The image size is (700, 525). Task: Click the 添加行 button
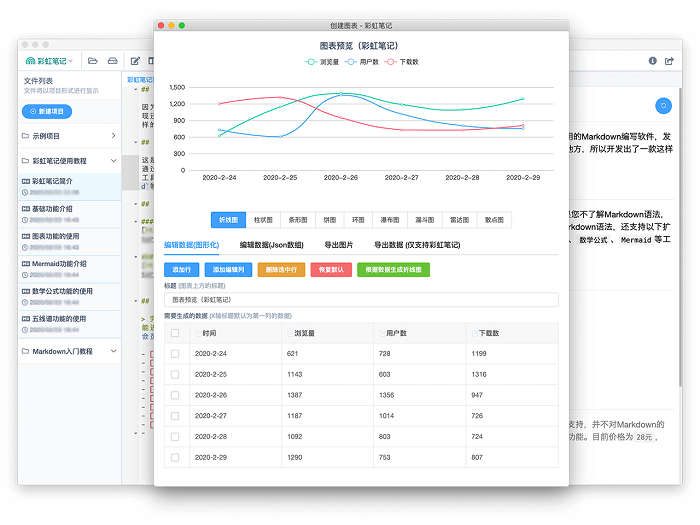(181, 269)
